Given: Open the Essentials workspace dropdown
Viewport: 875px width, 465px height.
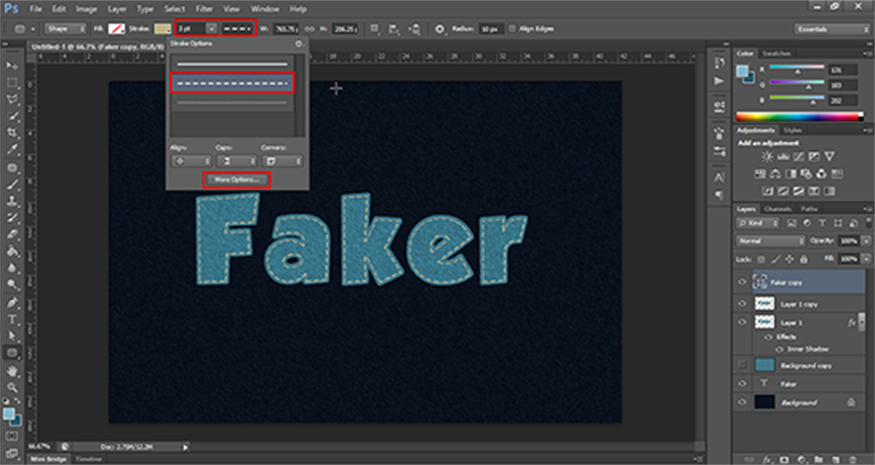Looking at the screenshot, I should [x=829, y=29].
